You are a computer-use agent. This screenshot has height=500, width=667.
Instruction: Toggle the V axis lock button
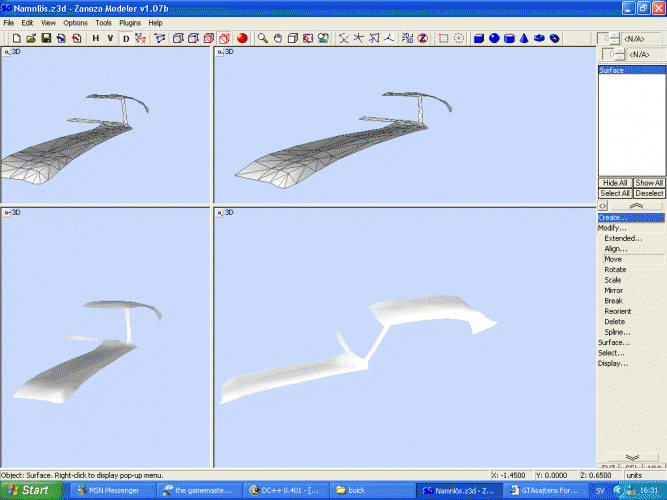tap(110, 38)
